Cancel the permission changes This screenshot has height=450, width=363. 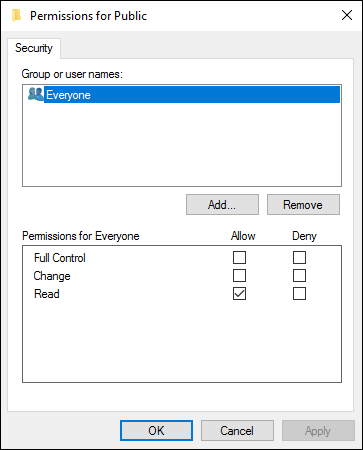[x=237, y=431]
